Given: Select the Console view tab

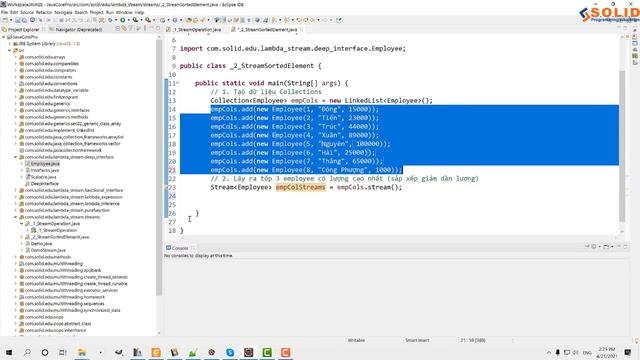Looking at the screenshot, I should coord(177,248).
